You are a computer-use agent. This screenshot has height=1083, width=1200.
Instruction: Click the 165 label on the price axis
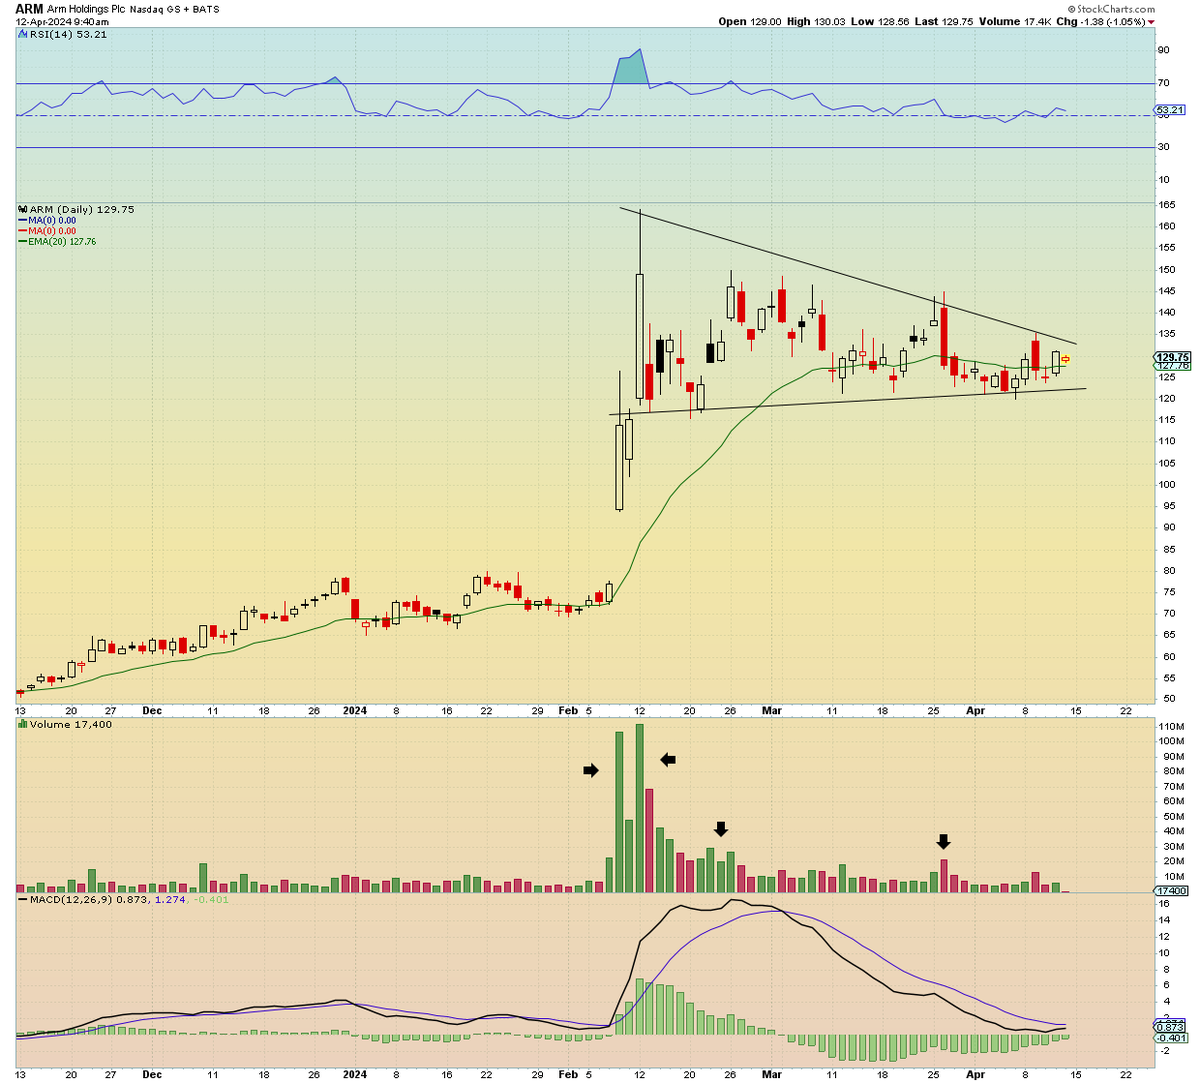tap(1165, 204)
